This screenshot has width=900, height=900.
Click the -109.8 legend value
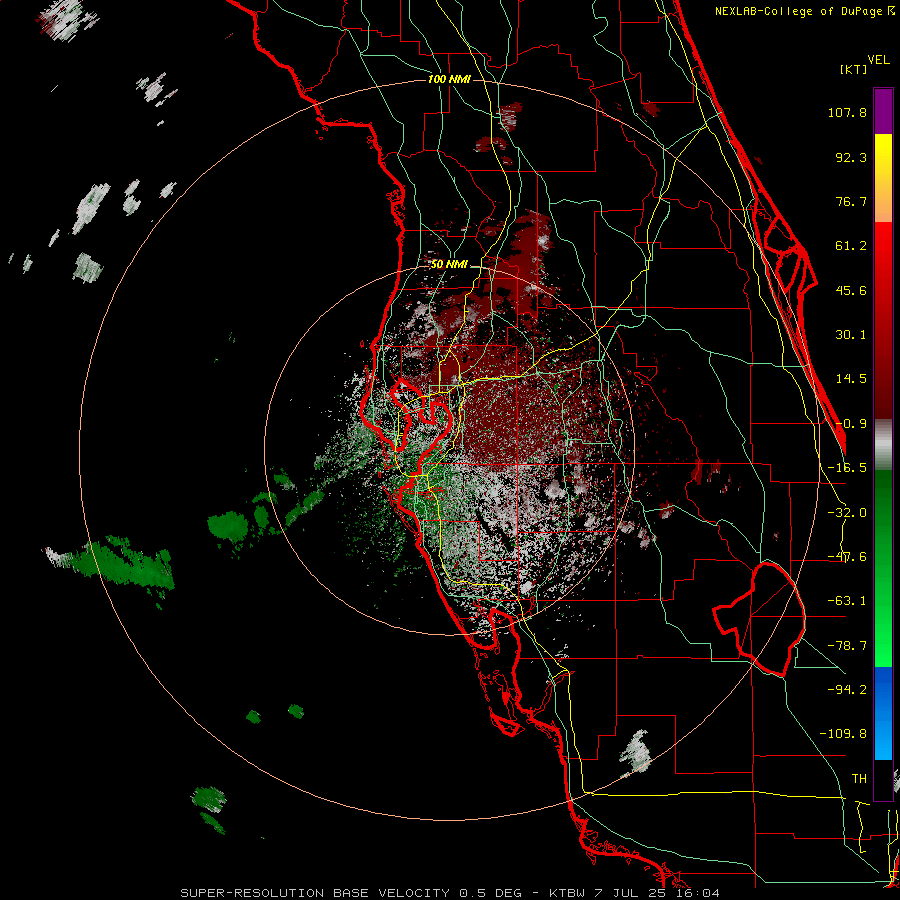pyautogui.click(x=843, y=734)
